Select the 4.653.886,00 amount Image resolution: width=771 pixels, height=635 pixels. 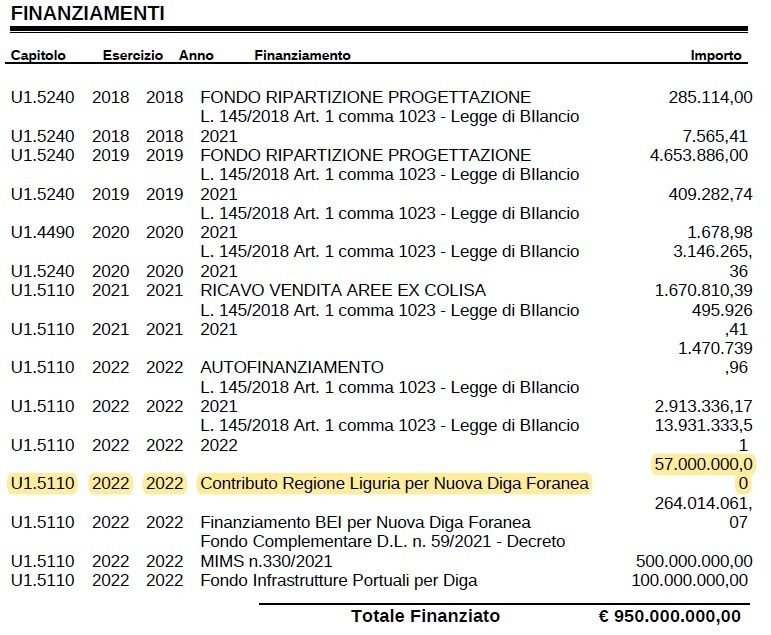[x=699, y=155]
